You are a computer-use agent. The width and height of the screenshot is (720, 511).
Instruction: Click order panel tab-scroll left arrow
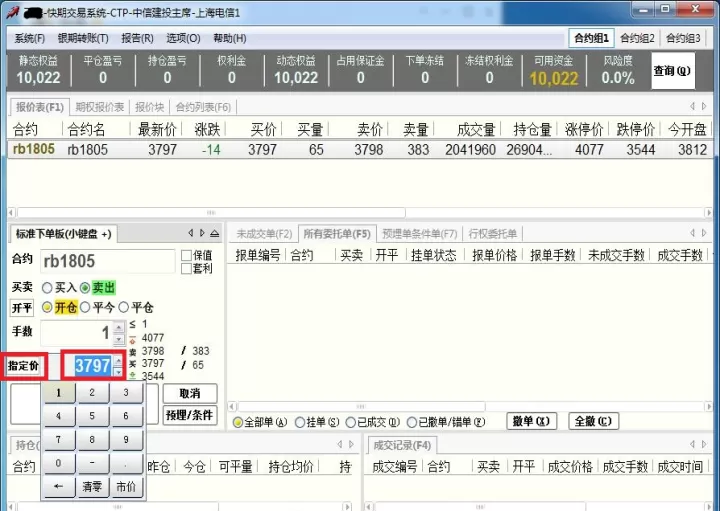coord(191,233)
